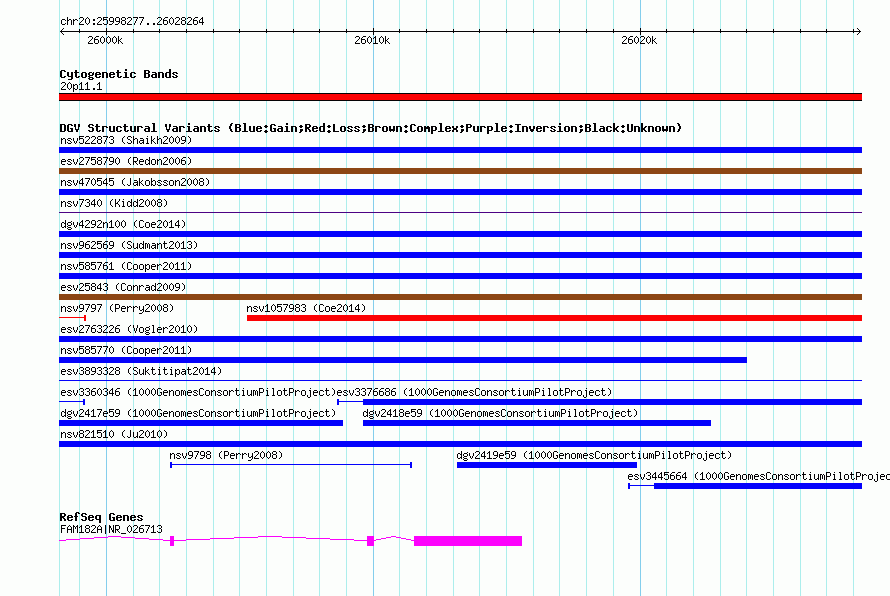
Task: Click the blue bar for dgv2419e59
Action: click(x=547, y=465)
